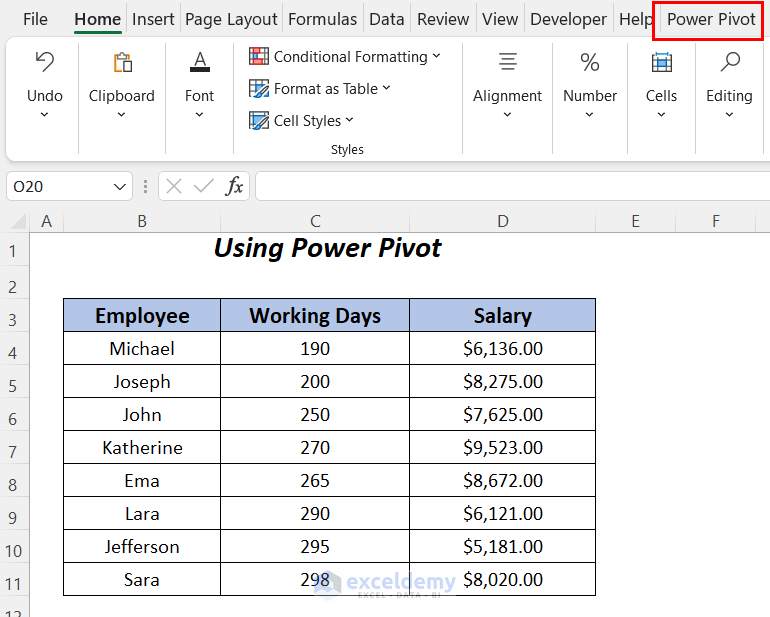Open the Clipboard paste icon
This screenshot has height=617, width=770.
pyautogui.click(x=122, y=62)
